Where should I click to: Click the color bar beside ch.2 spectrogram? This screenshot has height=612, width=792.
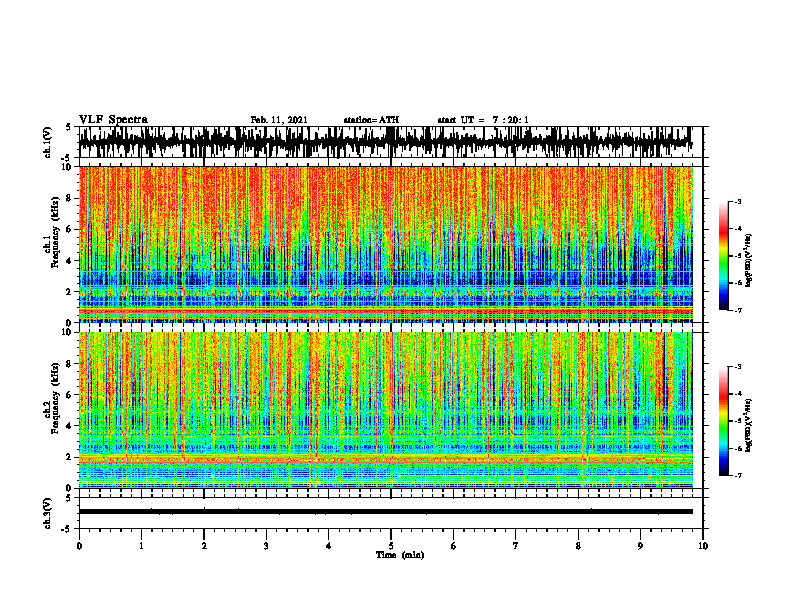(x=724, y=421)
